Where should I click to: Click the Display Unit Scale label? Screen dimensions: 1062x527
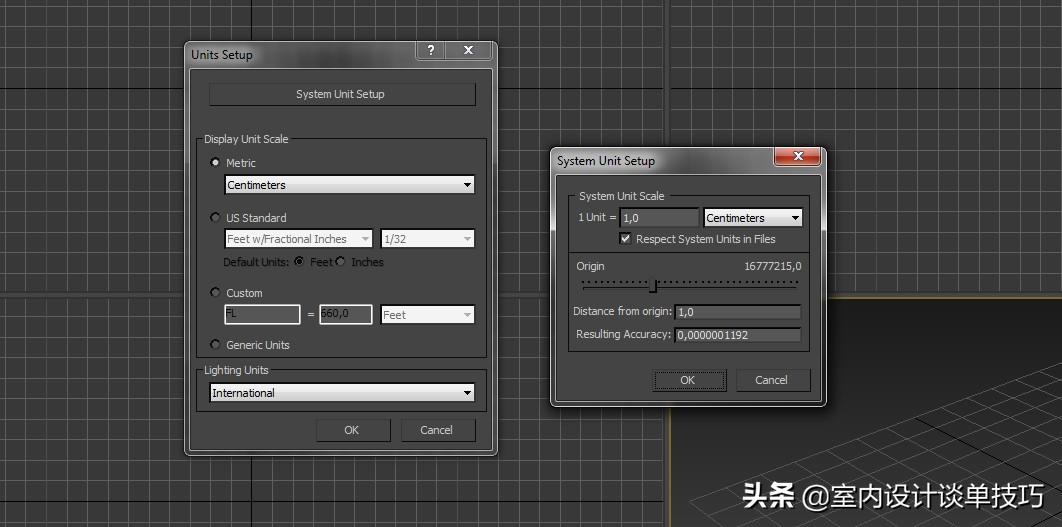coord(247,139)
